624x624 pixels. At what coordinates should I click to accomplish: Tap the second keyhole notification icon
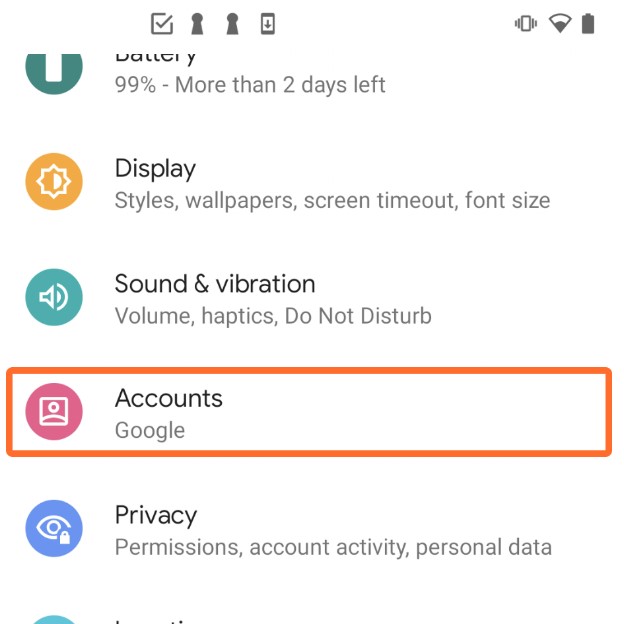pyautogui.click(x=232, y=24)
